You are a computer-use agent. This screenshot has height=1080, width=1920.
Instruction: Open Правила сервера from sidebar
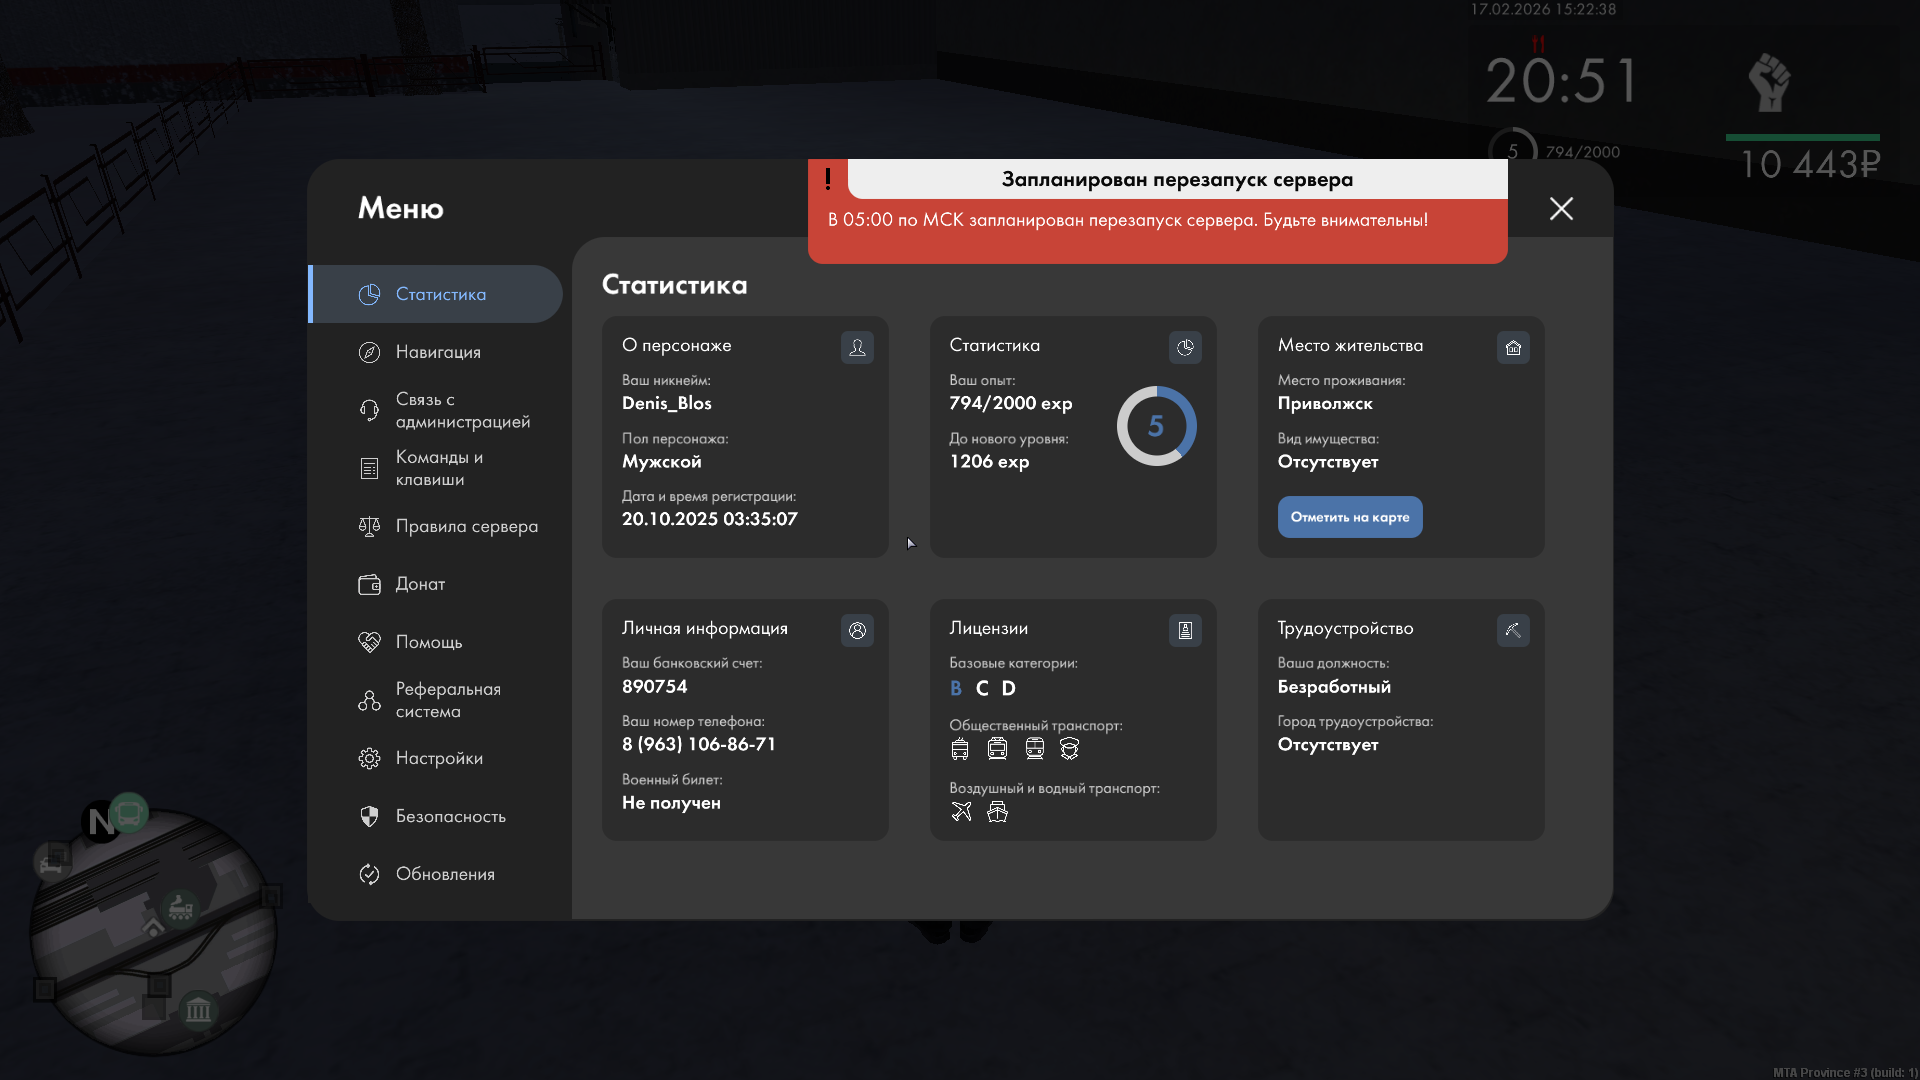[465, 526]
